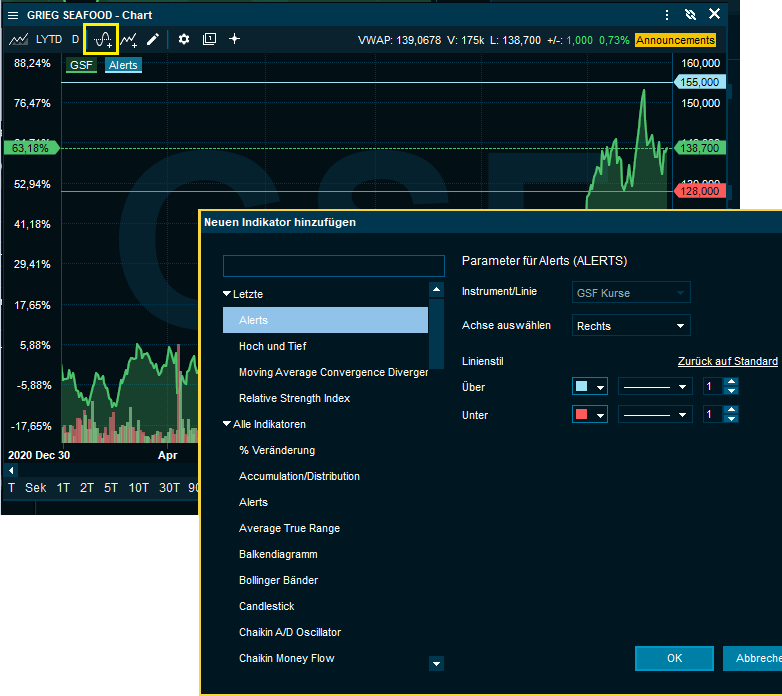The width and height of the screenshot is (782, 696).
Task: Click Zurück auf Standard link
Action: click(x=727, y=361)
